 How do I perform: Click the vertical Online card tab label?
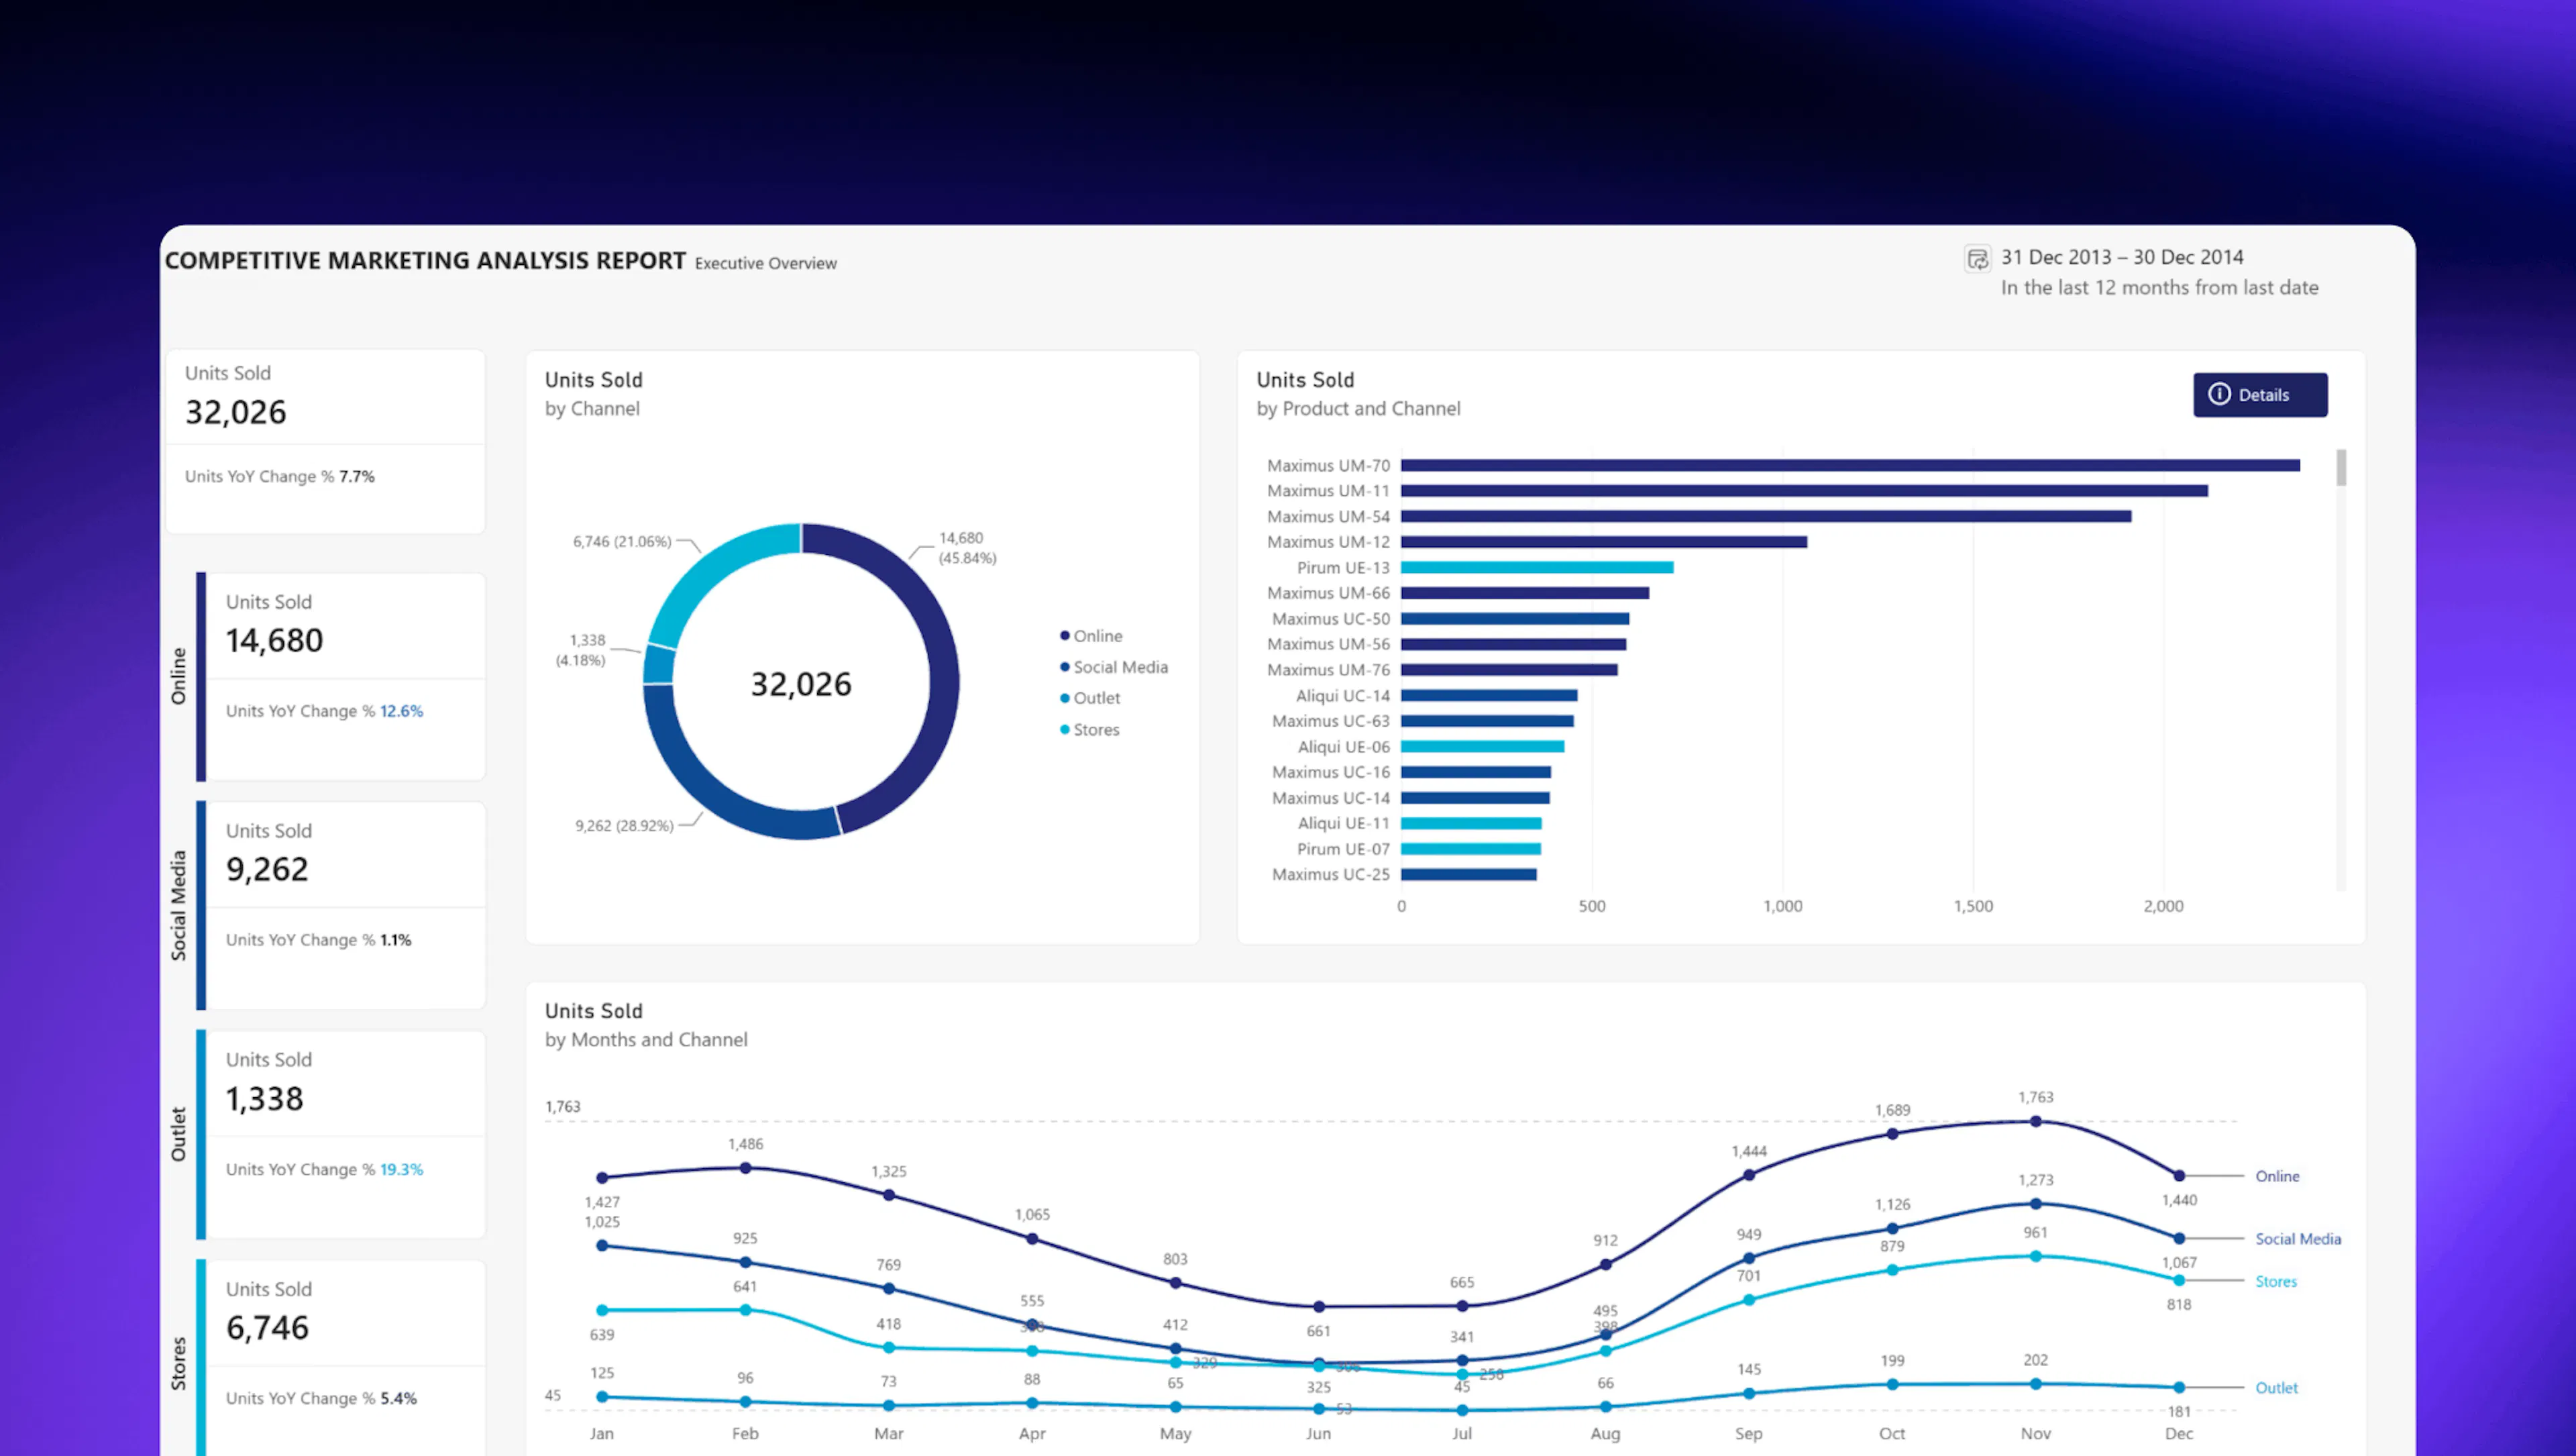[178, 677]
